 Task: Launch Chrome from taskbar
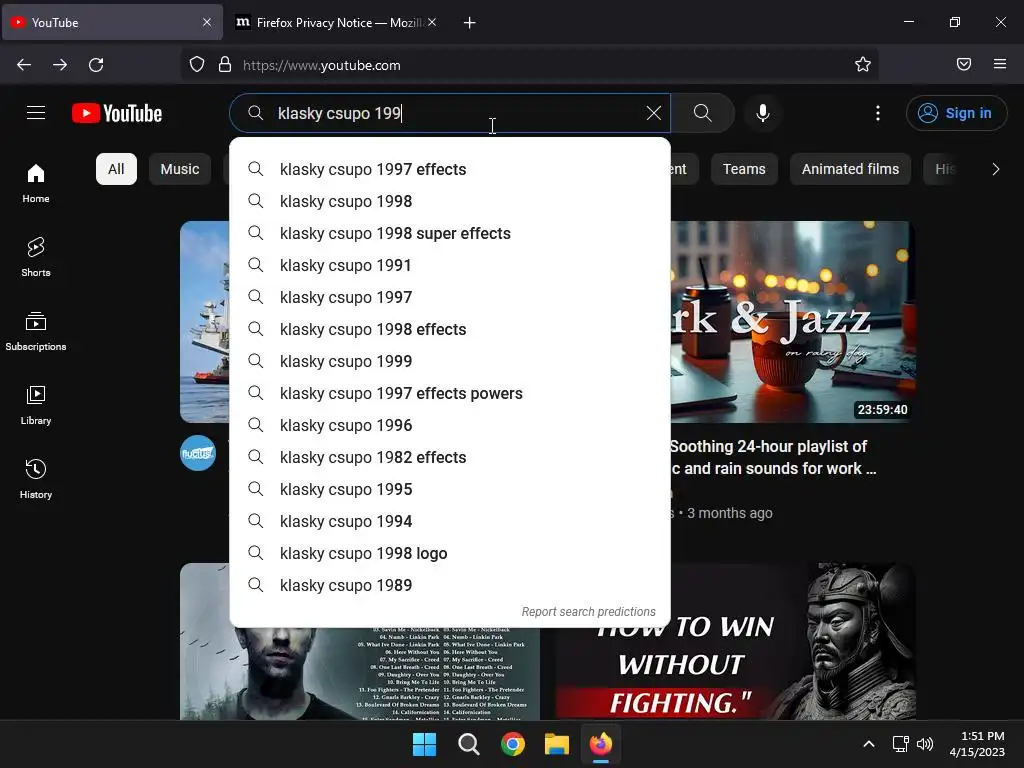click(513, 744)
